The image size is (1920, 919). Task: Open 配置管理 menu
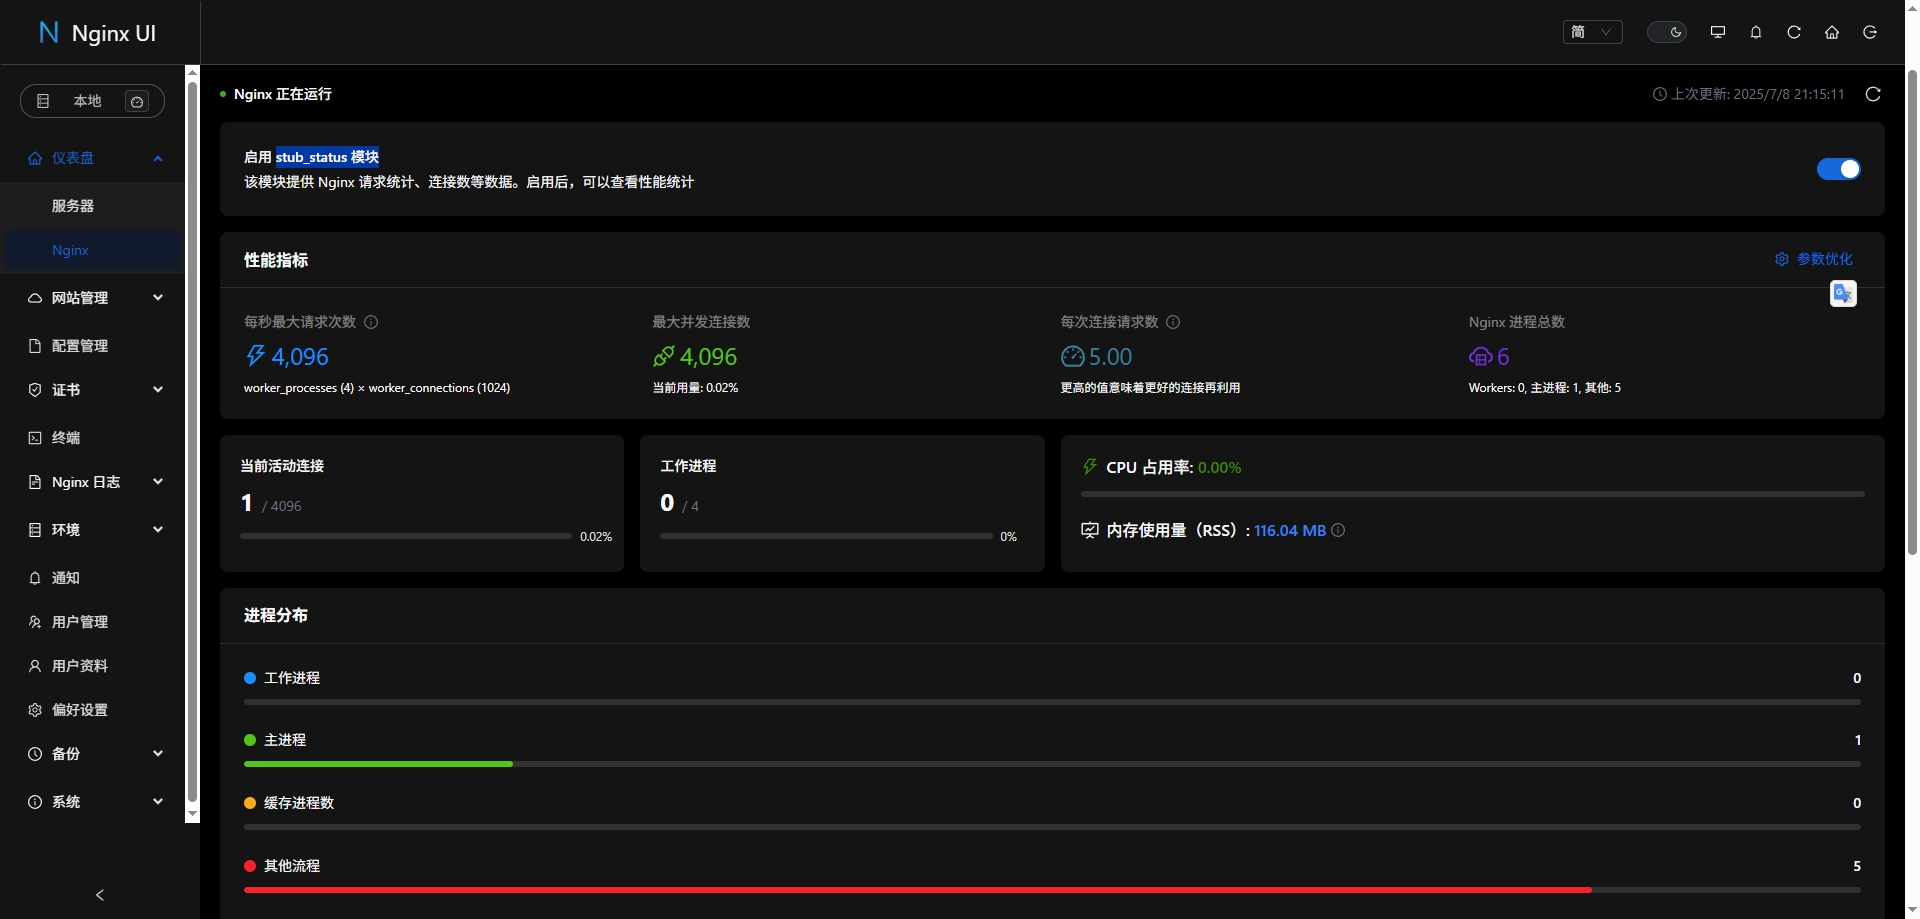pyautogui.click(x=92, y=346)
